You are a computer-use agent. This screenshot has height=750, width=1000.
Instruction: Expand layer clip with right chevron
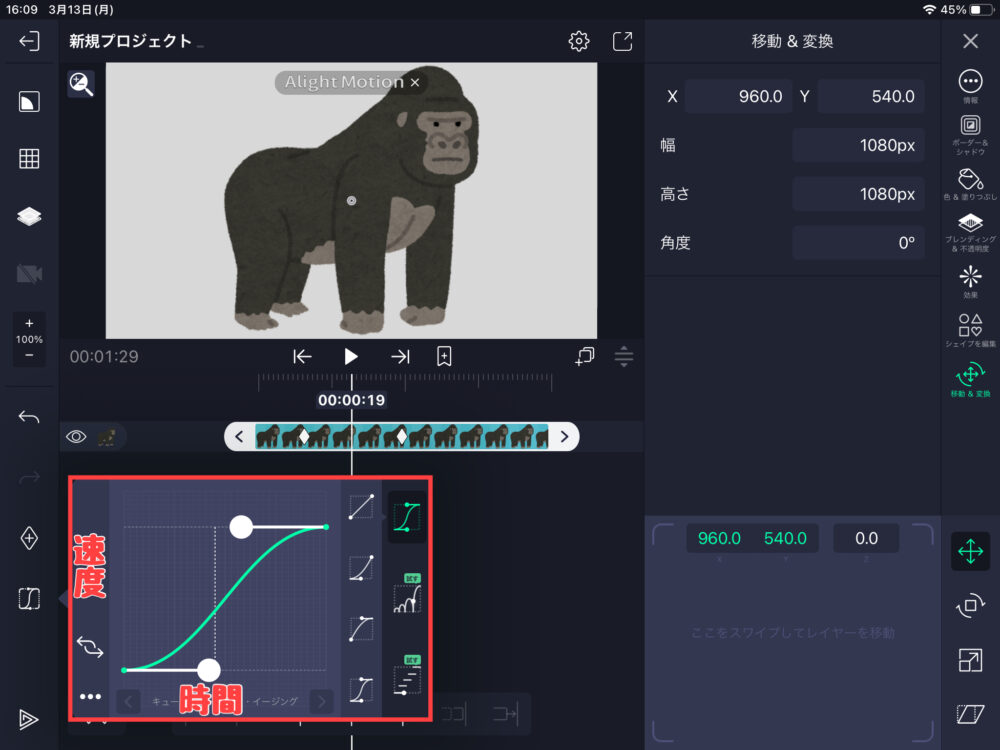tap(564, 436)
